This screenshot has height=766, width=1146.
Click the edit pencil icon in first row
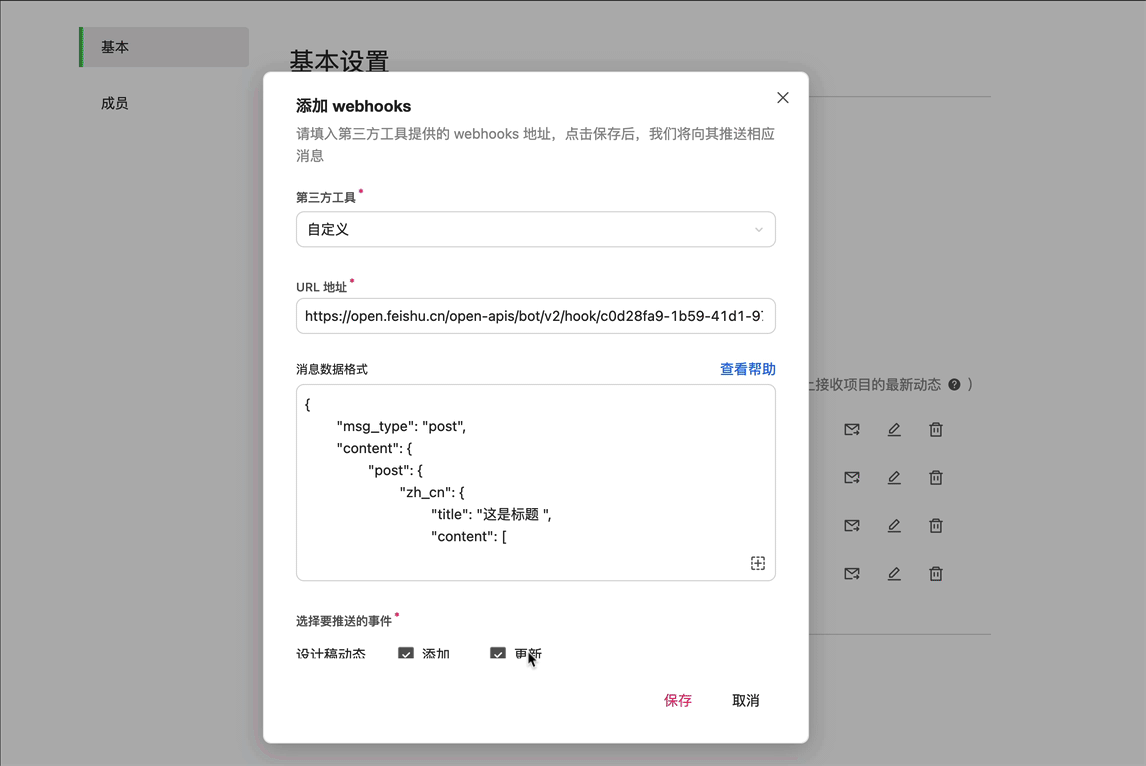point(894,430)
